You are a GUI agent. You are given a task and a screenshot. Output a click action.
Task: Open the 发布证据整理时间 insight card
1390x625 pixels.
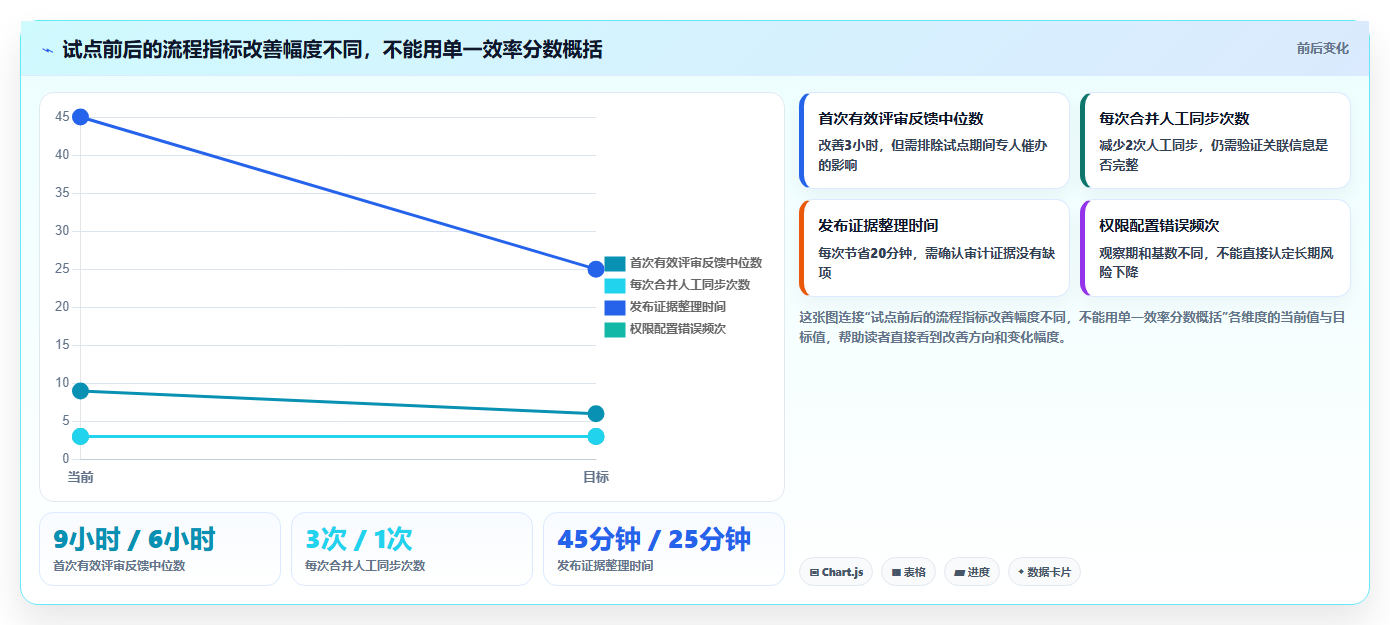pyautogui.click(x=934, y=248)
